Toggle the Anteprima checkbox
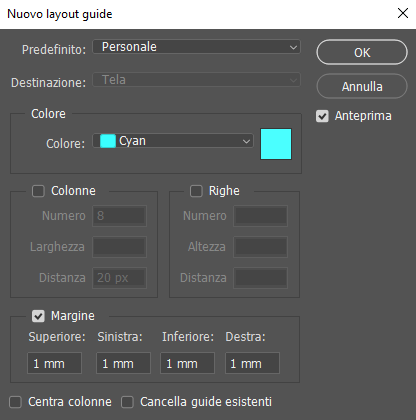The image size is (416, 420). tap(322, 116)
